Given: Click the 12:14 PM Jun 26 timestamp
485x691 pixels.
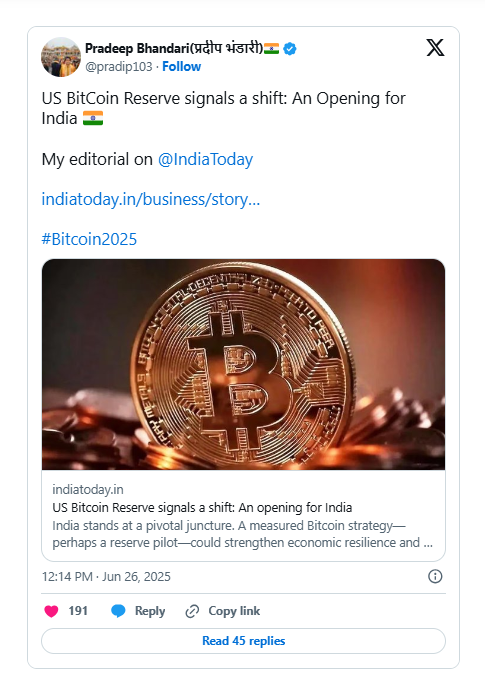Looking at the screenshot, I should point(106,576).
